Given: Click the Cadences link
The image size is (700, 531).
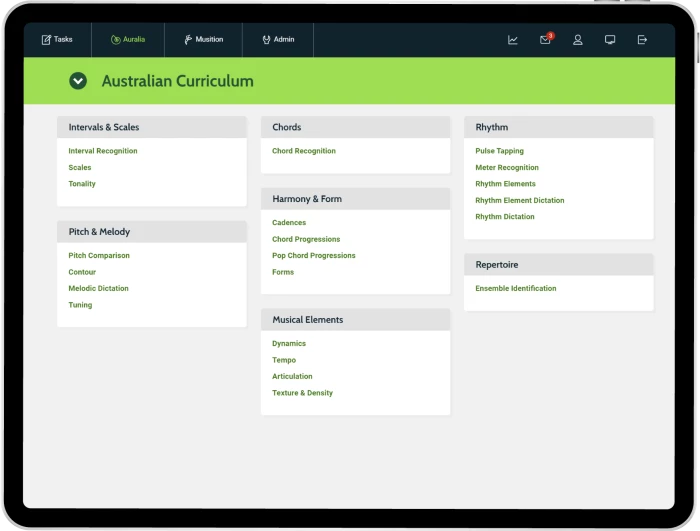Looking at the screenshot, I should coord(289,223).
